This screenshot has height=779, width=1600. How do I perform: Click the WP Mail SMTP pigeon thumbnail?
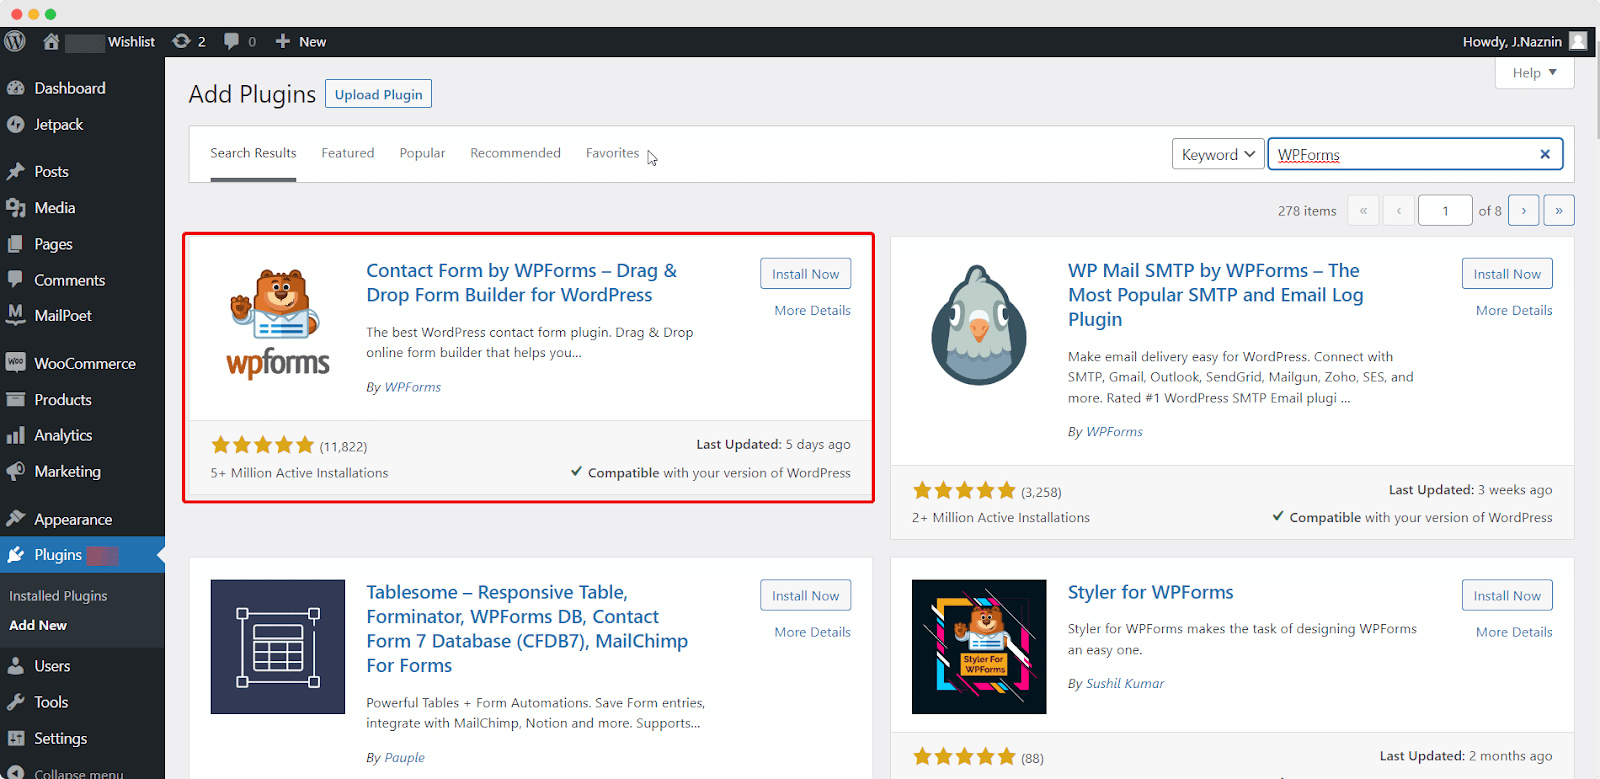pyautogui.click(x=979, y=325)
